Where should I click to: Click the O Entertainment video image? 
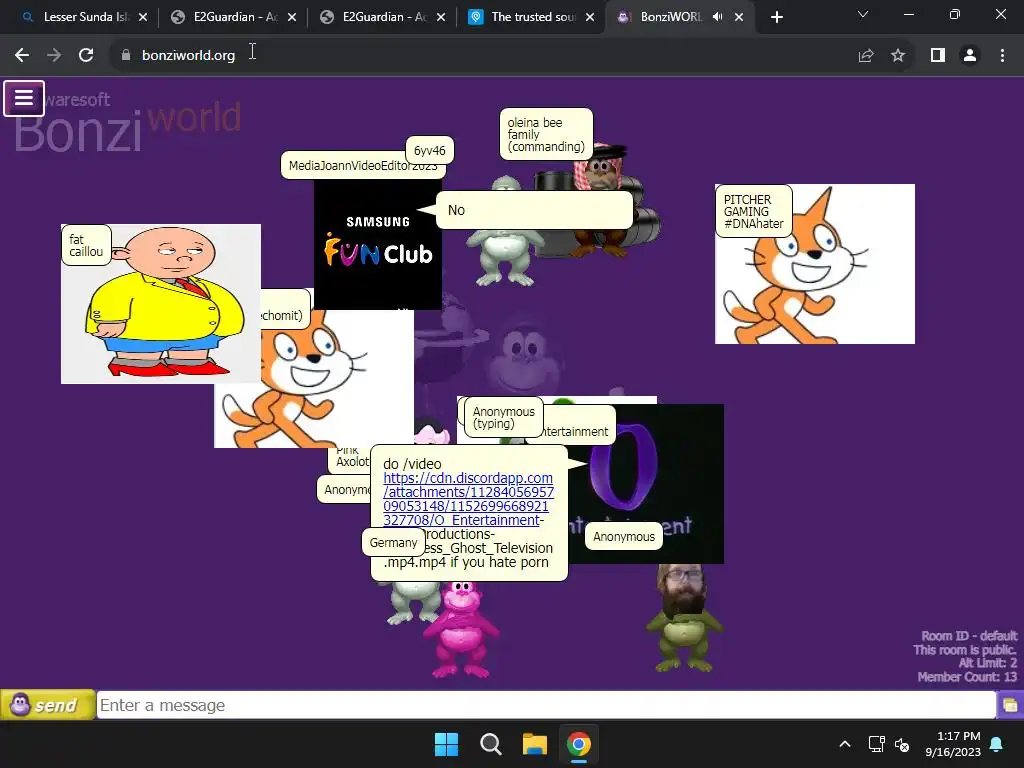(647, 483)
